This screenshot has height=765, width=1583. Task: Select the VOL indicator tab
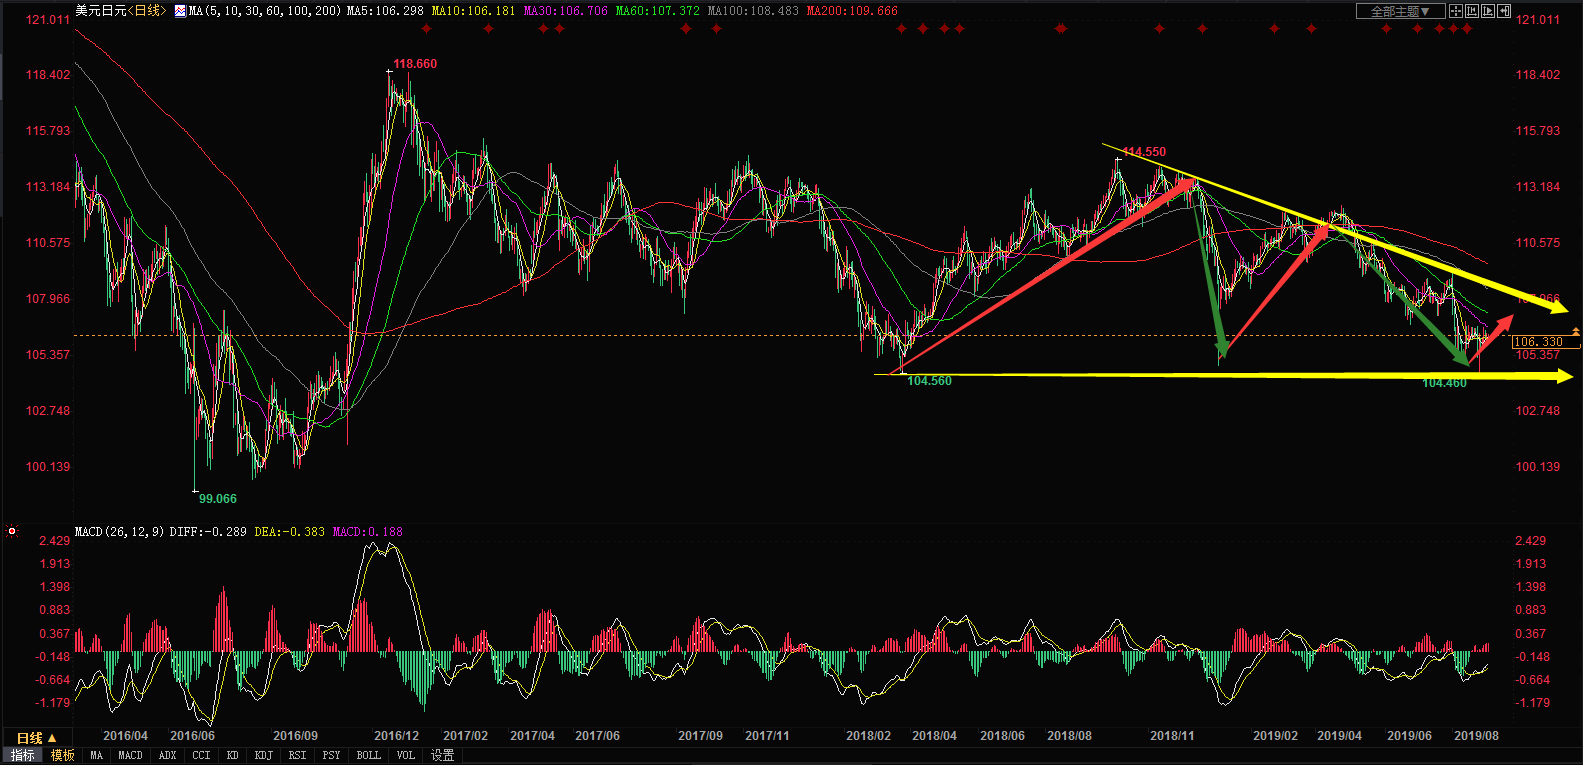(x=405, y=755)
